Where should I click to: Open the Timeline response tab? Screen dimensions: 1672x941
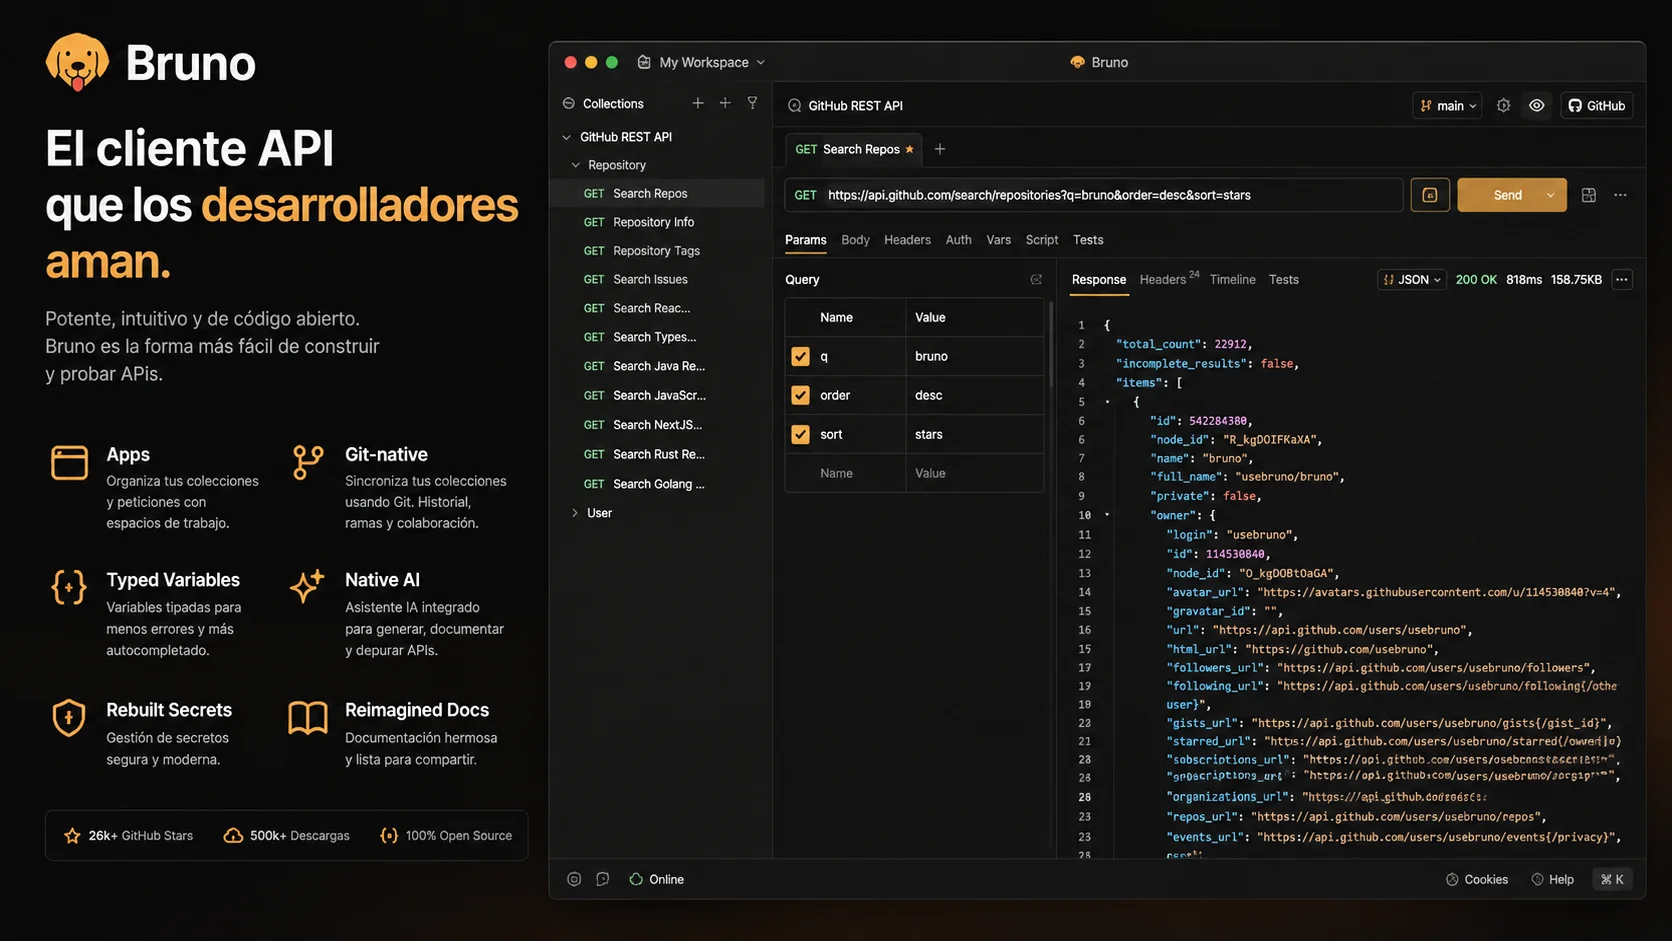pos(1232,280)
